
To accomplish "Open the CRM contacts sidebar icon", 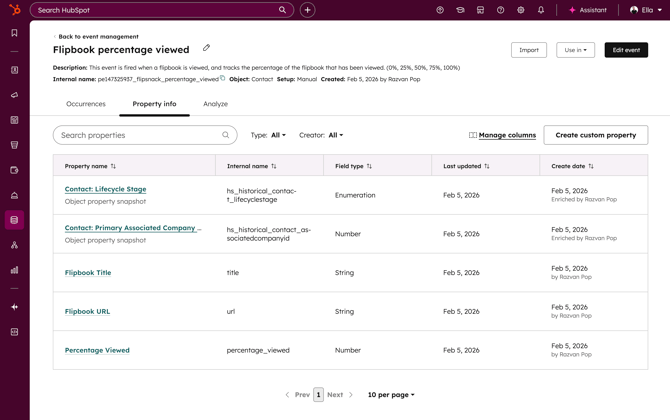I will 15,70.
